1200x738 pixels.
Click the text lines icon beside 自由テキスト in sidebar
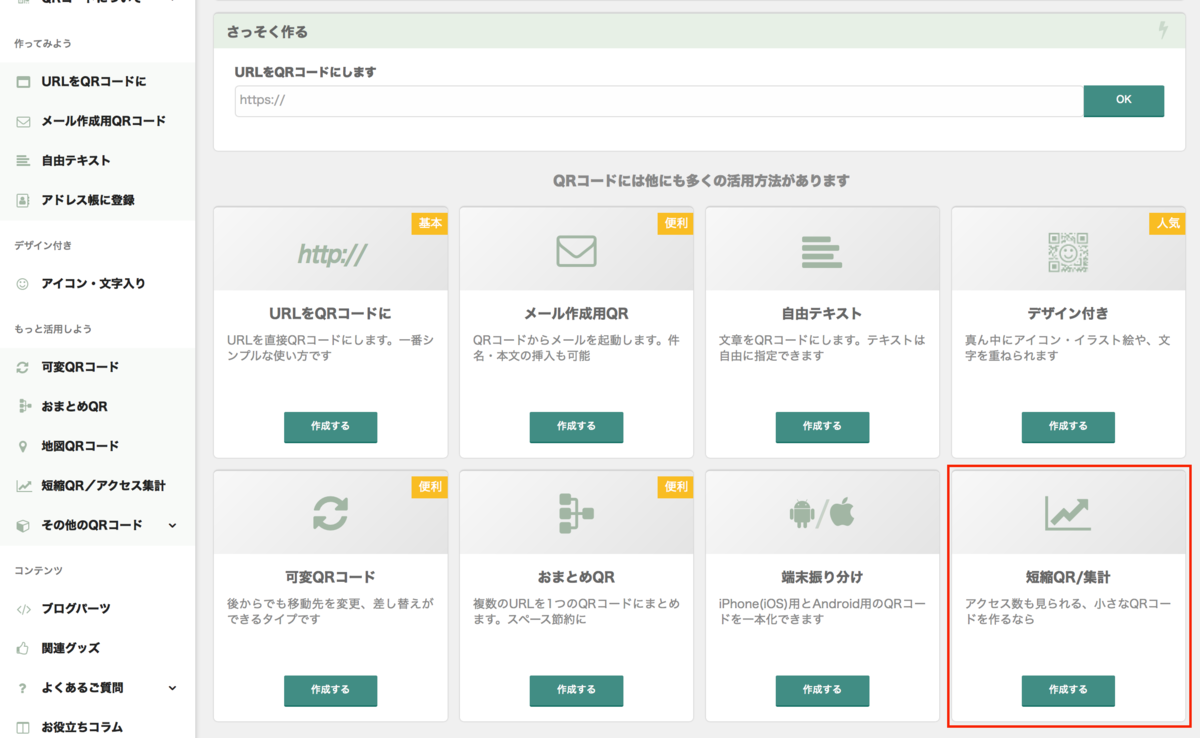(x=23, y=161)
